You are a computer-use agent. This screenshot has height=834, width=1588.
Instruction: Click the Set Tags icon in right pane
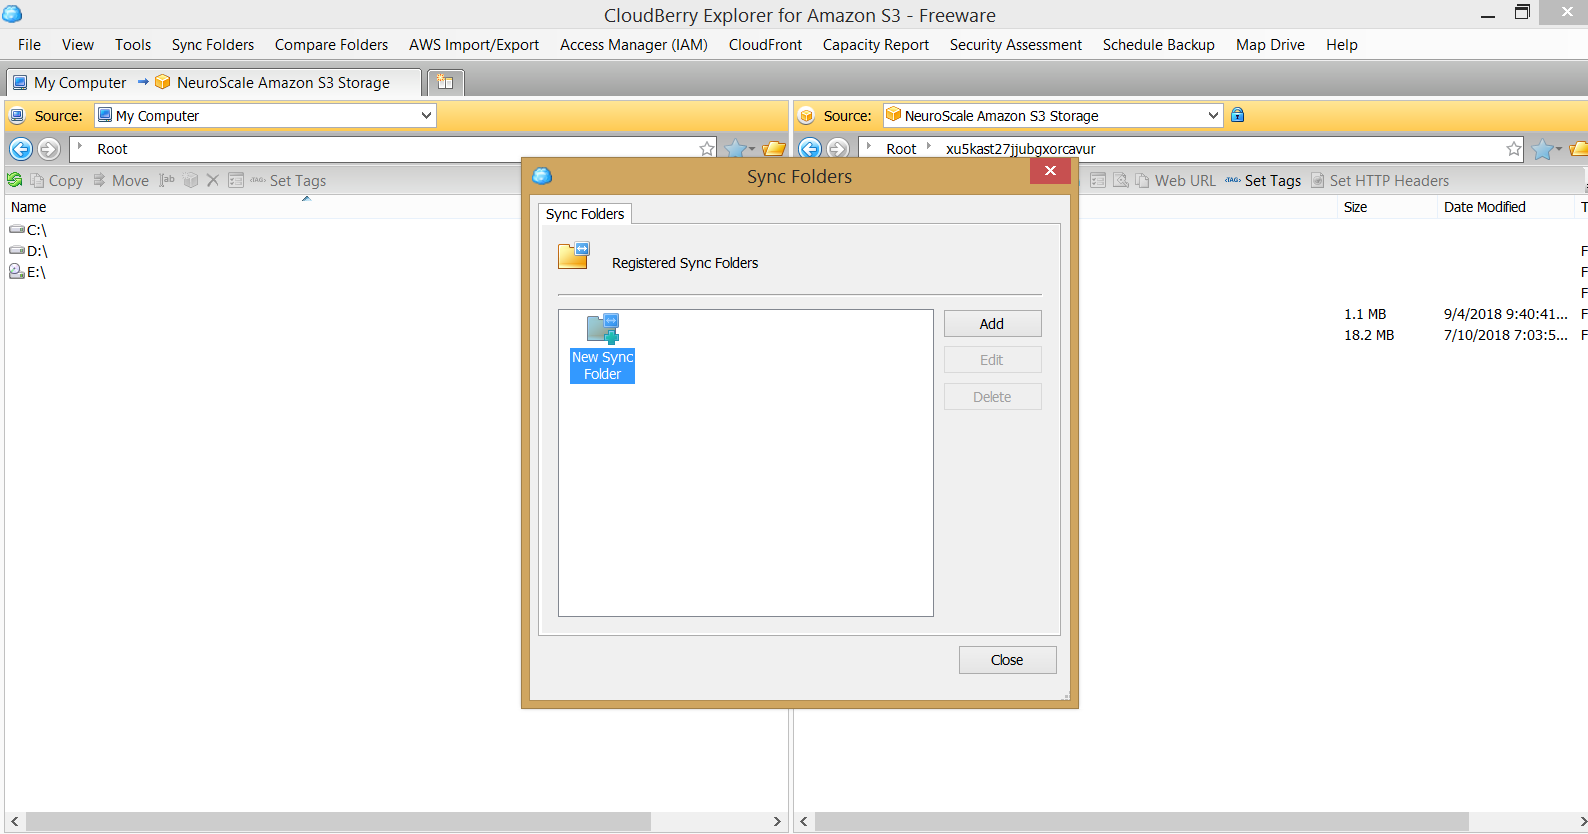click(x=1233, y=180)
